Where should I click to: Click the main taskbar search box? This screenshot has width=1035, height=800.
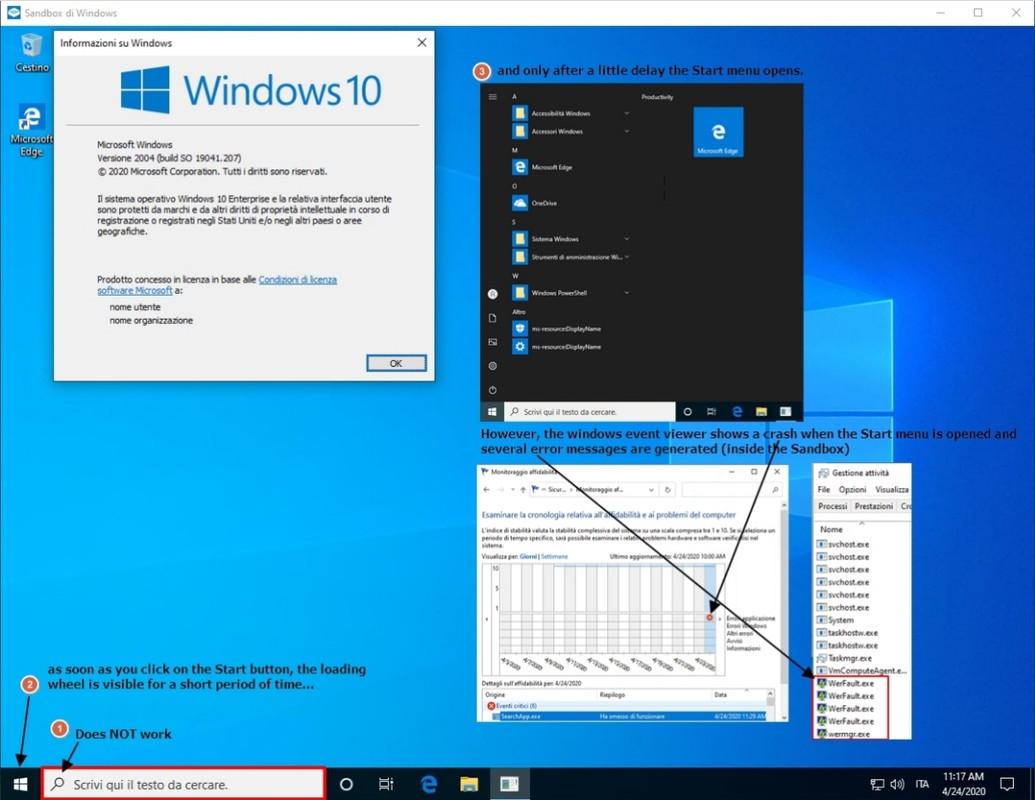click(x=184, y=783)
